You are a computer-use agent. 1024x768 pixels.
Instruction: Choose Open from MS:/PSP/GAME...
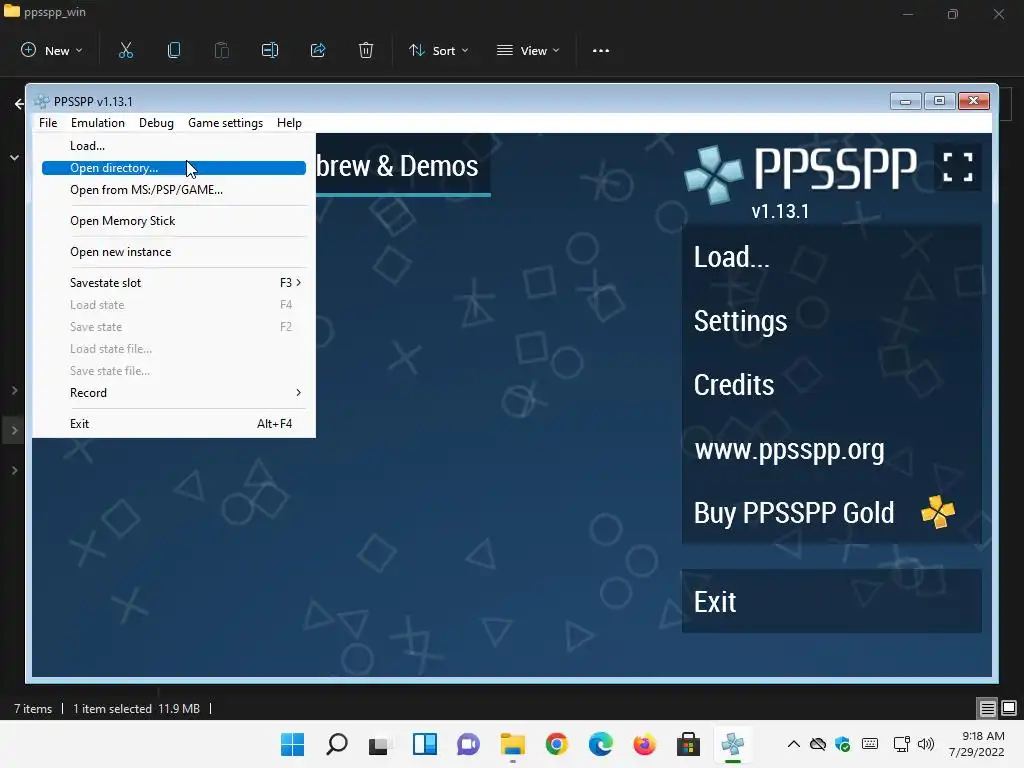pos(174,190)
